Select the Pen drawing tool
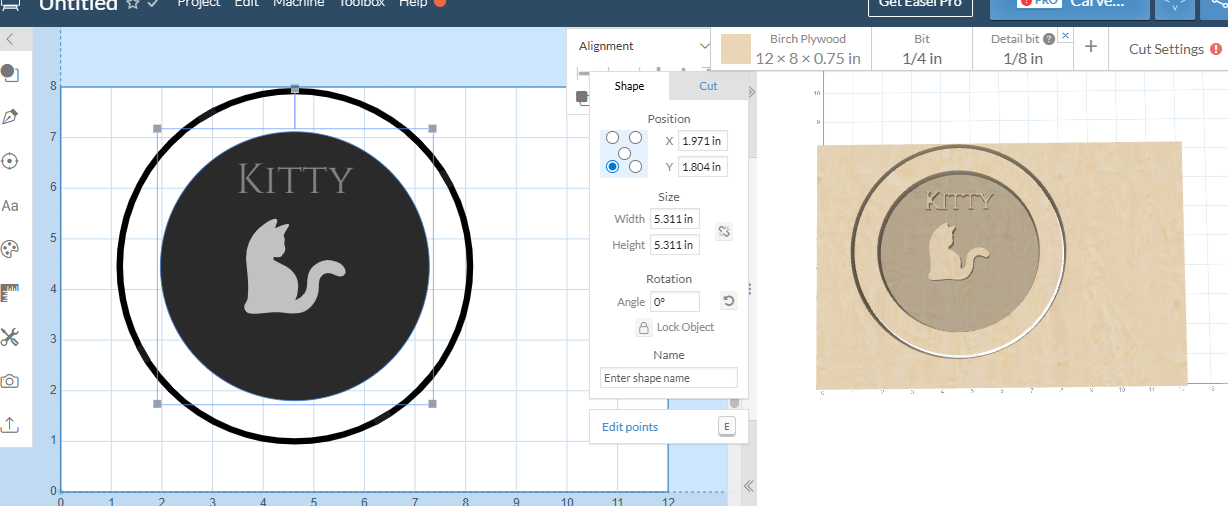 pos(10,117)
